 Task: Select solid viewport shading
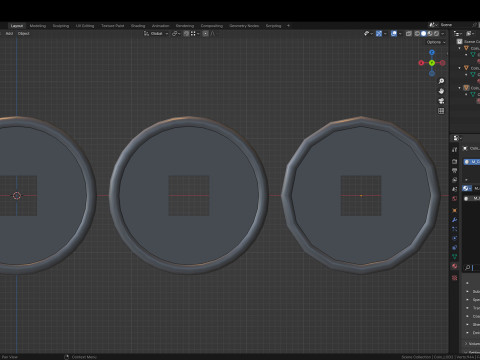pos(424,34)
